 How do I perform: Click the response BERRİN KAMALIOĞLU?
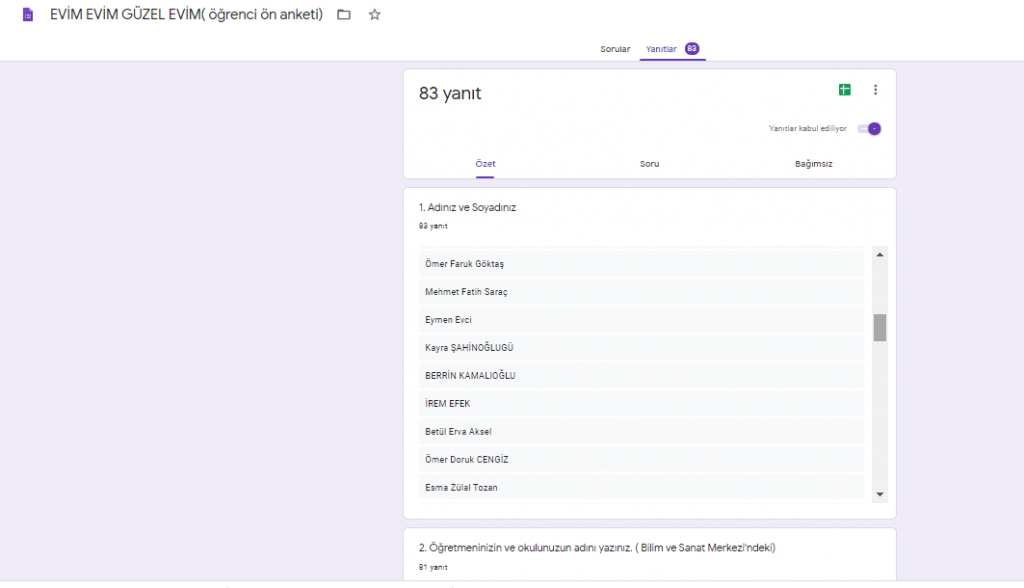click(470, 376)
